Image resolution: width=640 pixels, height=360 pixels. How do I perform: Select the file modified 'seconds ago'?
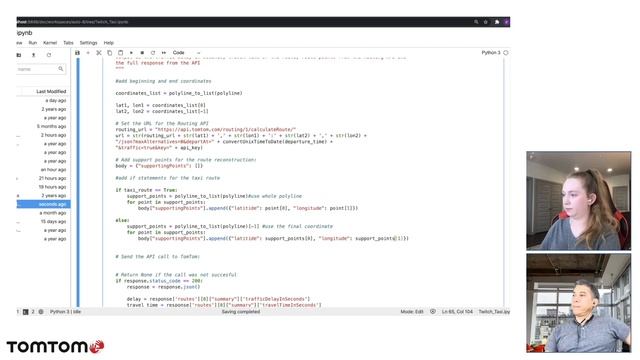(x=43, y=204)
